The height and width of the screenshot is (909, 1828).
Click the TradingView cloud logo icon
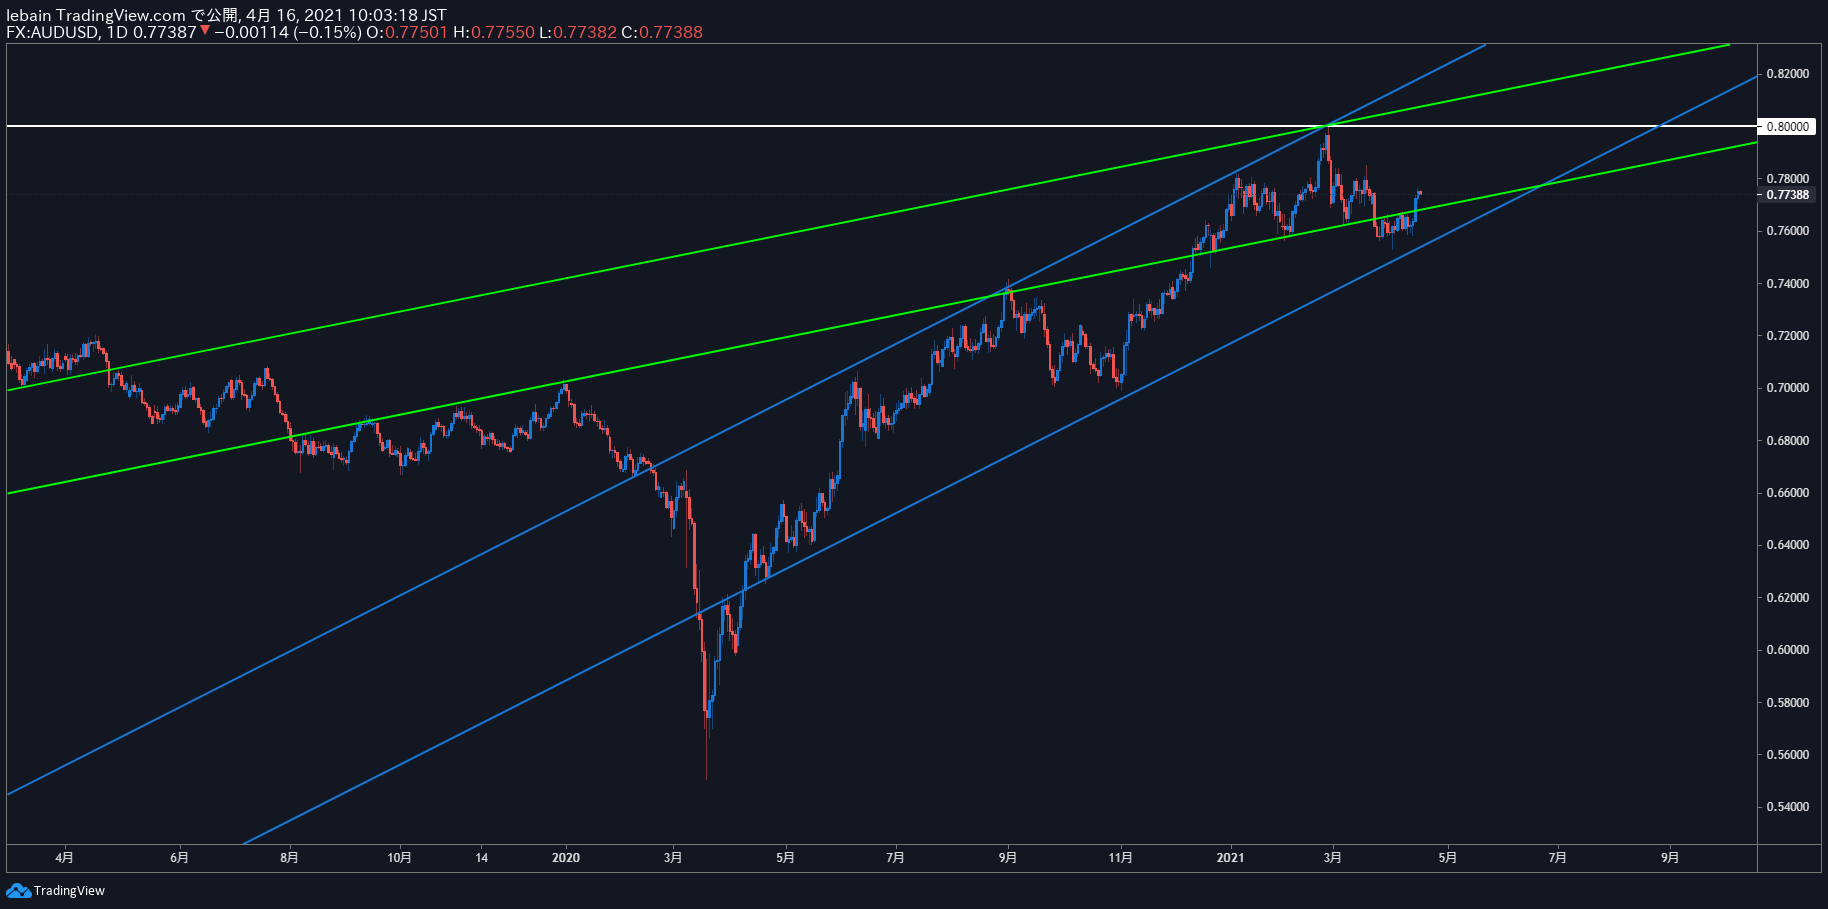[x=18, y=890]
